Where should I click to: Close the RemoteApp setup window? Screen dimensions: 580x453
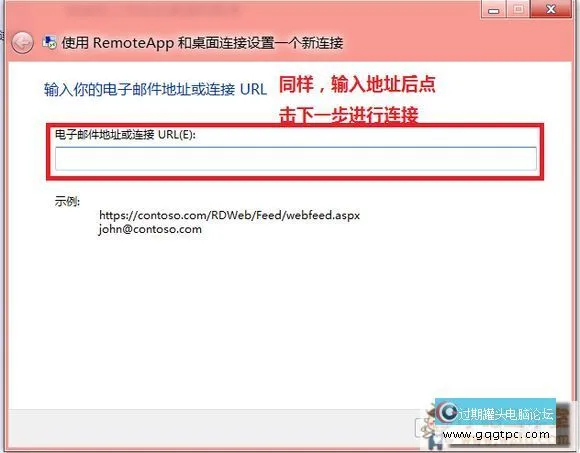(x=551, y=9)
